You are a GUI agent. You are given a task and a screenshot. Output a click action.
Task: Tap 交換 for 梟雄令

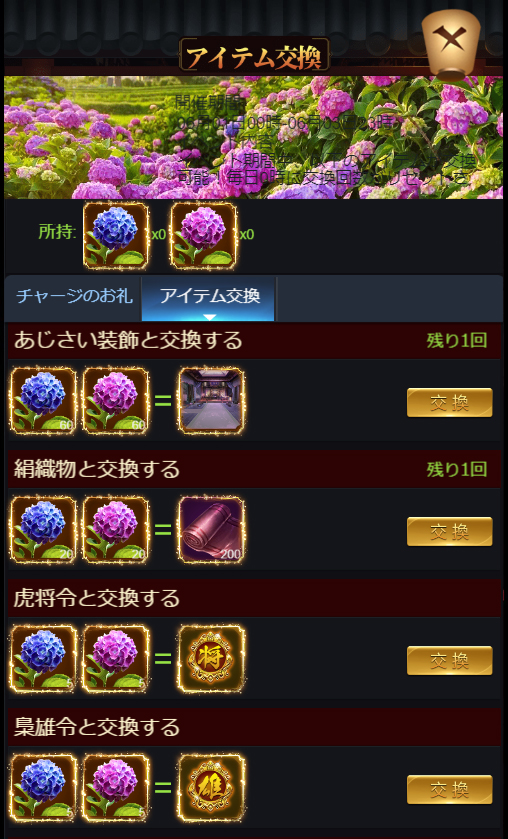point(450,789)
